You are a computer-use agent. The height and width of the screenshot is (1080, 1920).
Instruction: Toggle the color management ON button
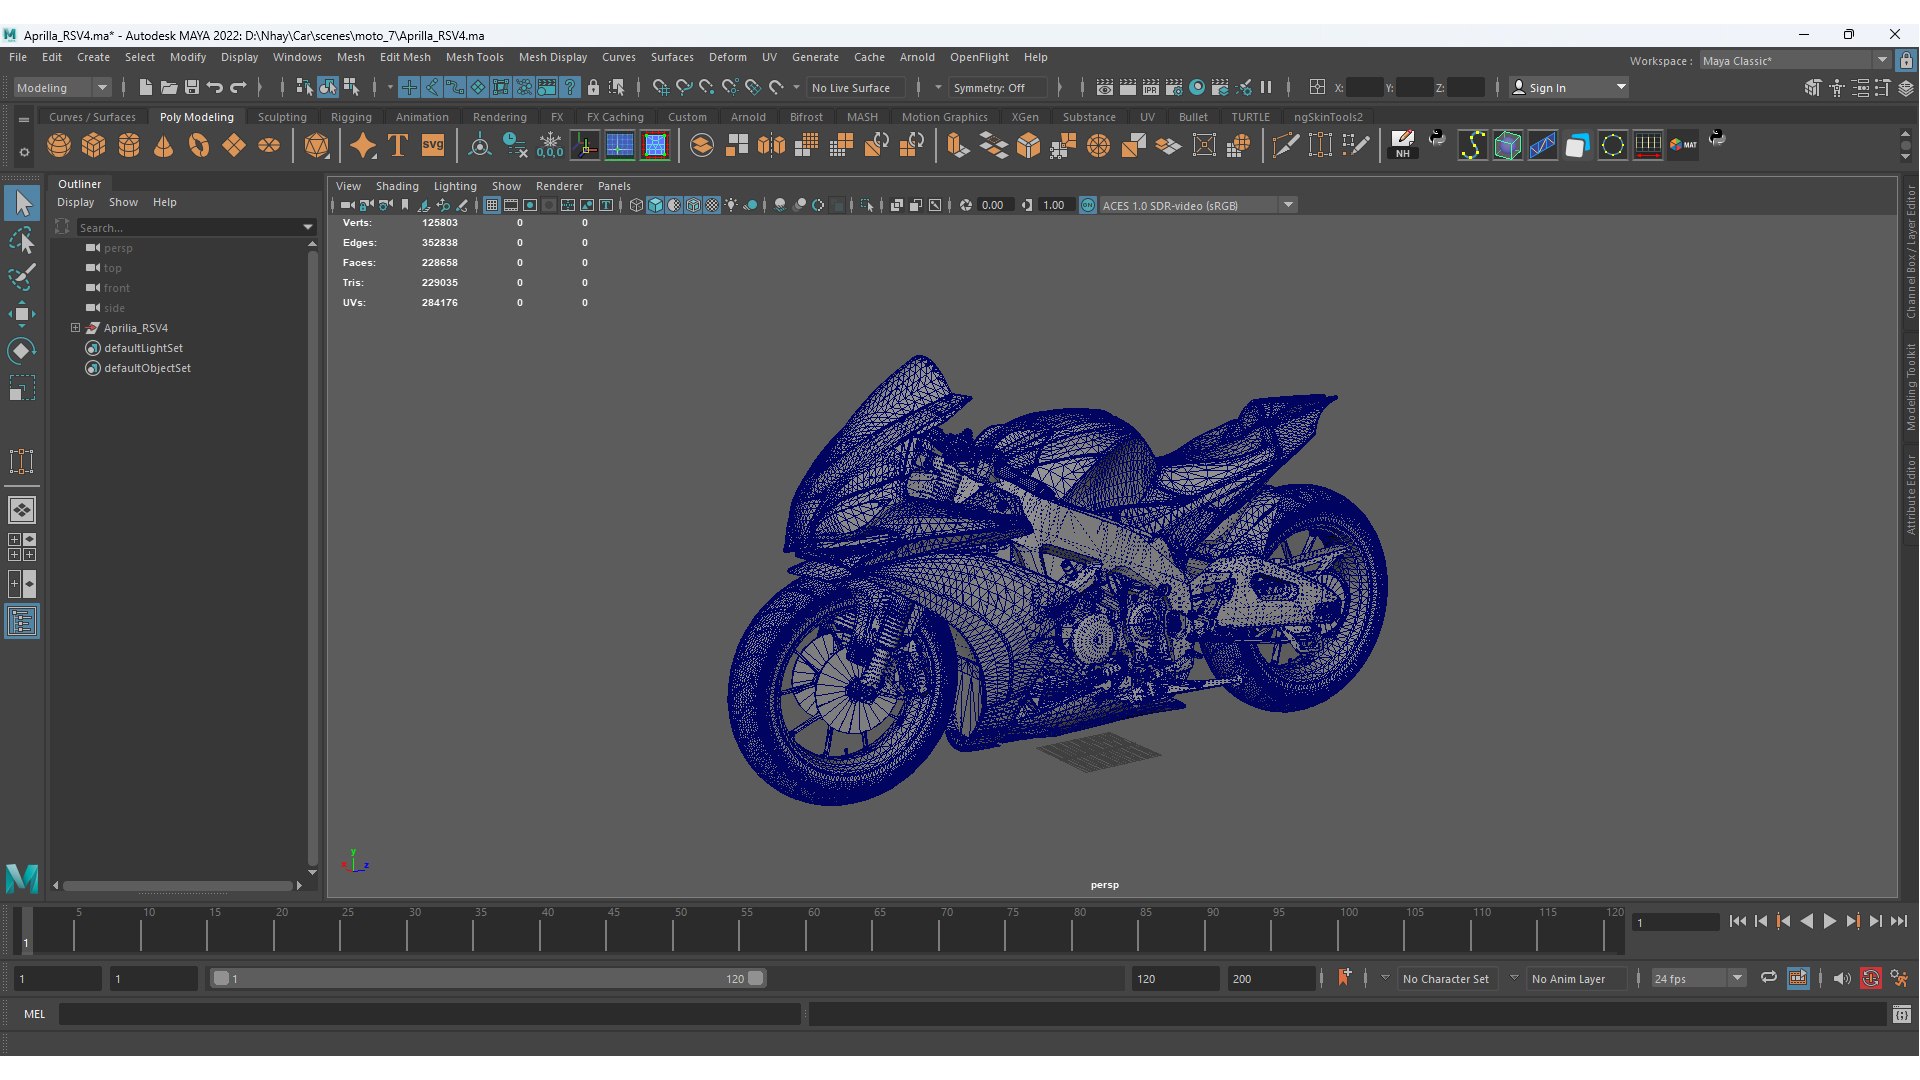1088,205
